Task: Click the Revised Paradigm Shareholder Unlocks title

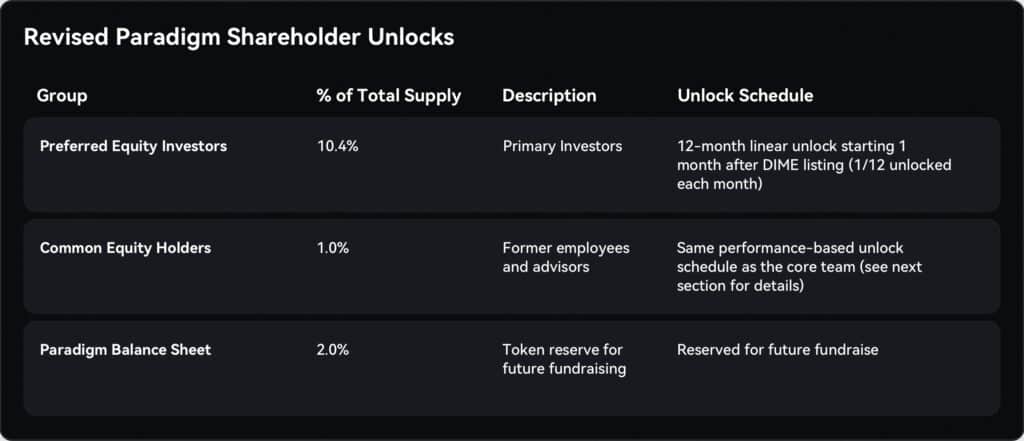Action: click(x=238, y=37)
